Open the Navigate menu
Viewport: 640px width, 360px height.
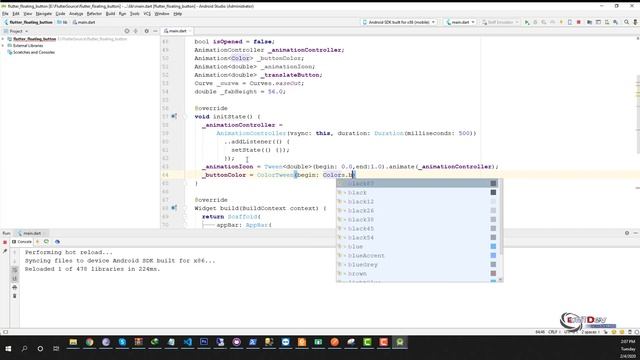pyautogui.click(x=43, y=14)
